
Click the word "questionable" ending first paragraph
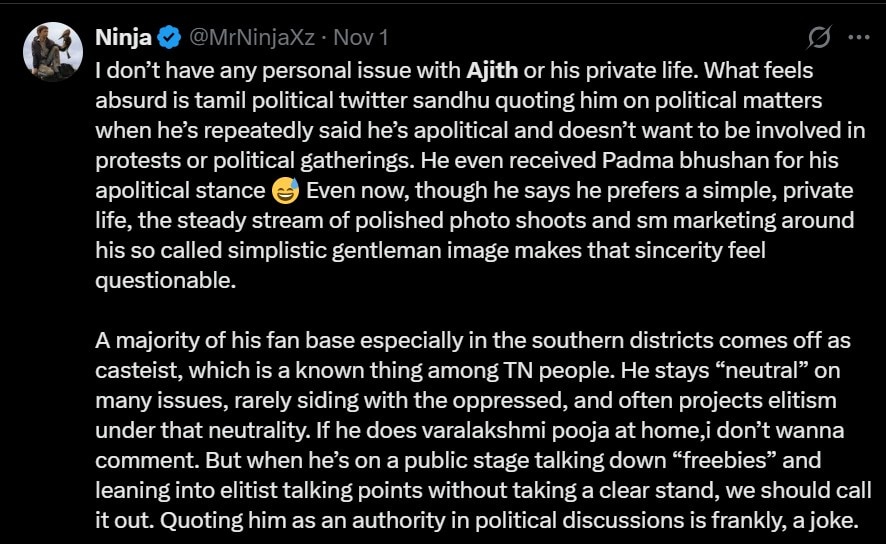click(165, 280)
